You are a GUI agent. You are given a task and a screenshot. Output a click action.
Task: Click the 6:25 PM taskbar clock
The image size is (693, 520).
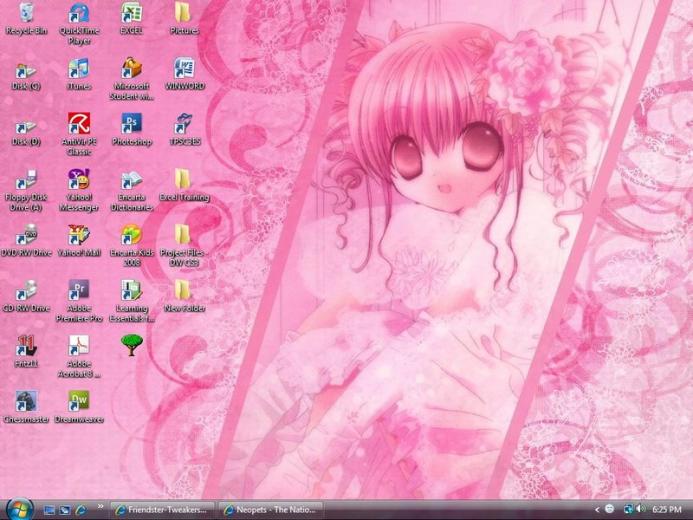pos(666,510)
